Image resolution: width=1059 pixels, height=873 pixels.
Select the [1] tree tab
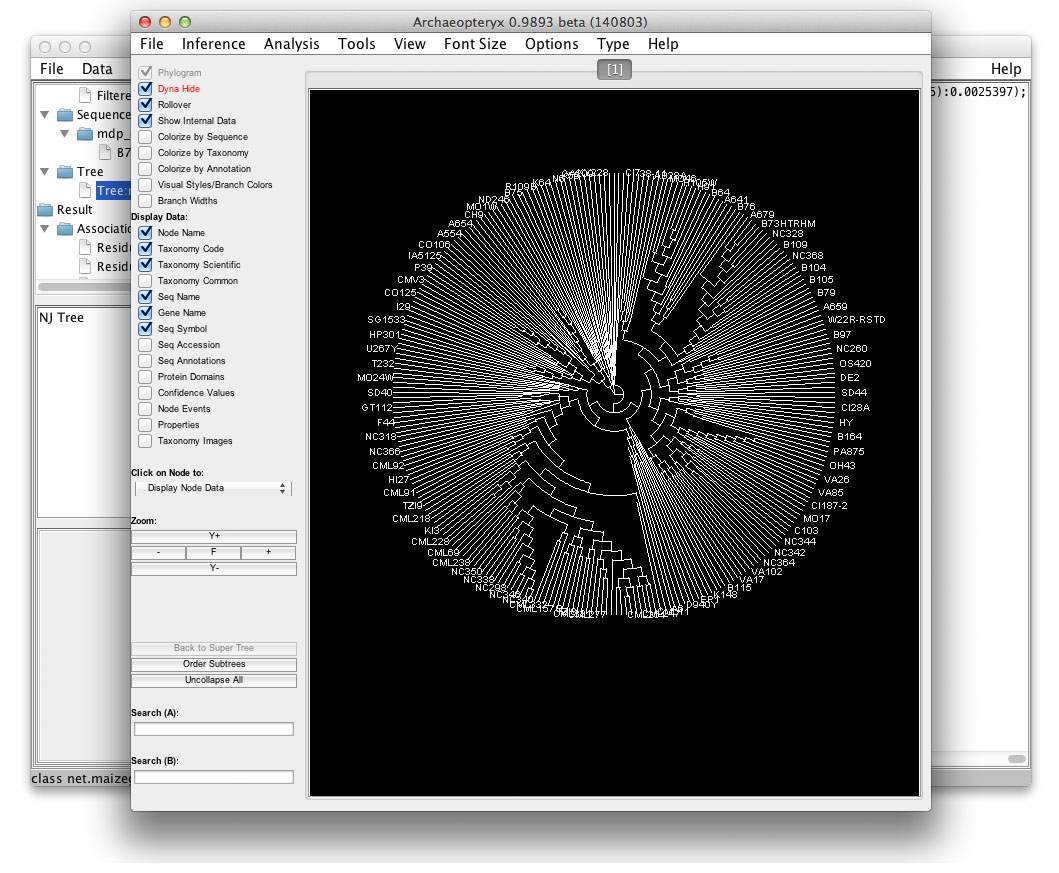click(614, 70)
